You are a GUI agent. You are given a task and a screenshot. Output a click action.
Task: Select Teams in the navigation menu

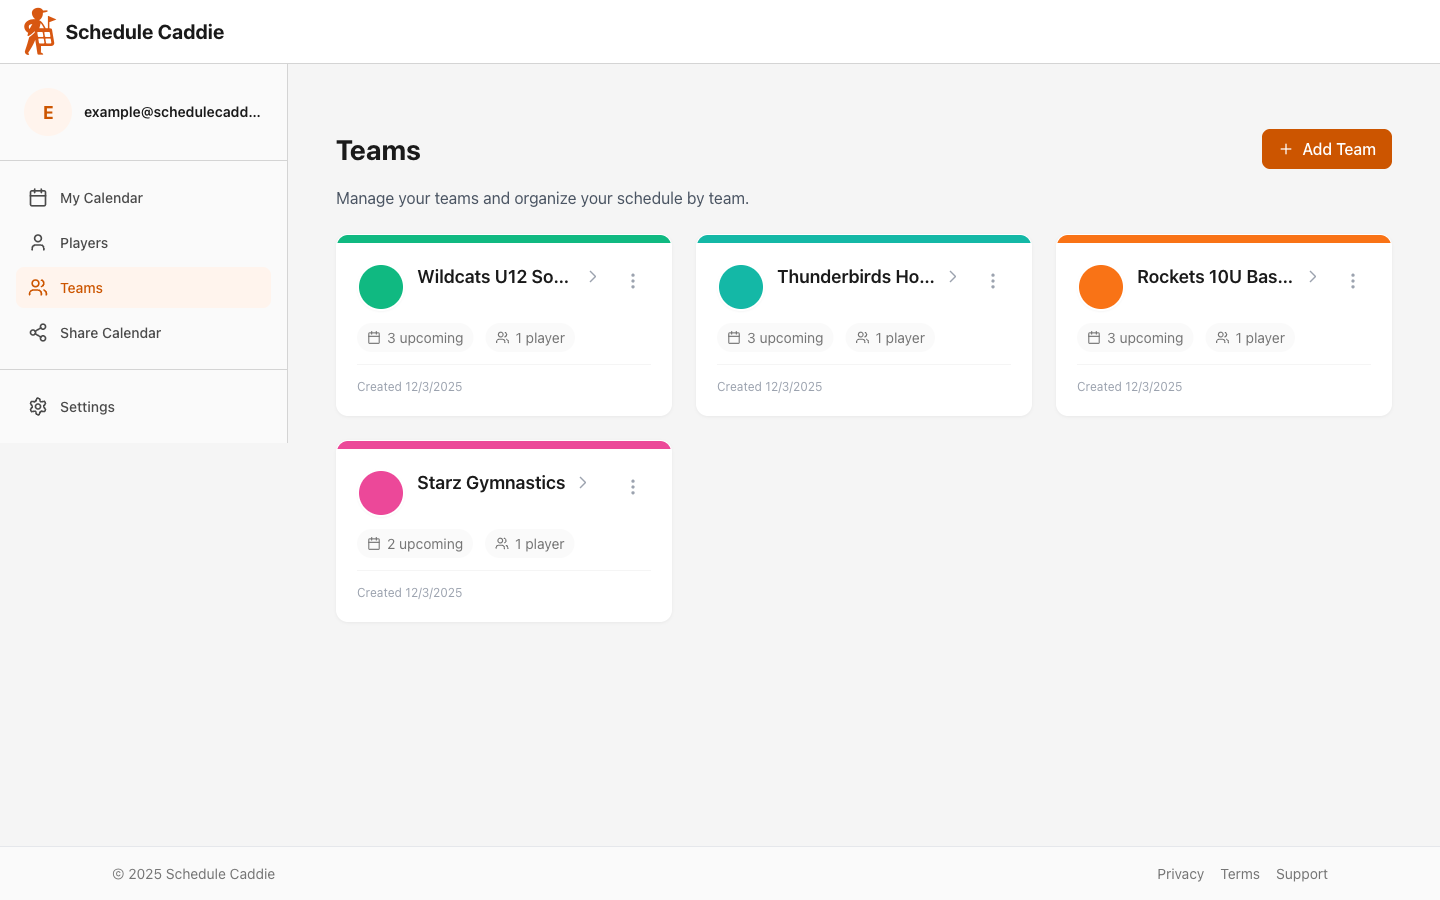(x=81, y=287)
